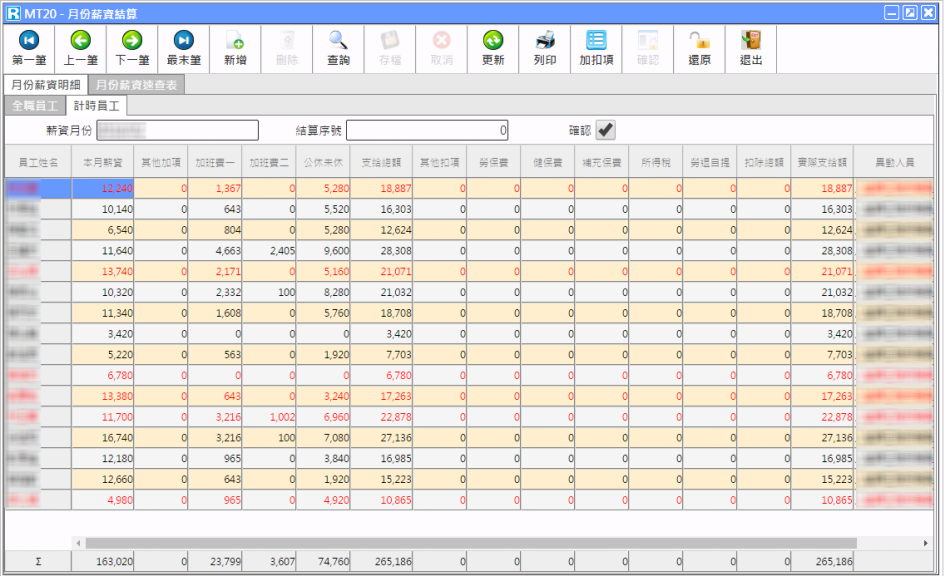950x576 pixels.
Task: Click the 其他加項 column header
Action: [x=161, y=162]
